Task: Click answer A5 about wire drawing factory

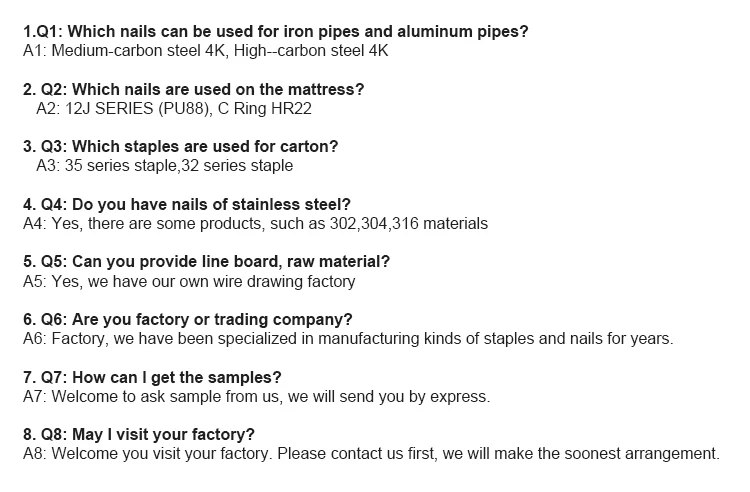Action: pyautogui.click(x=188, y=281)
